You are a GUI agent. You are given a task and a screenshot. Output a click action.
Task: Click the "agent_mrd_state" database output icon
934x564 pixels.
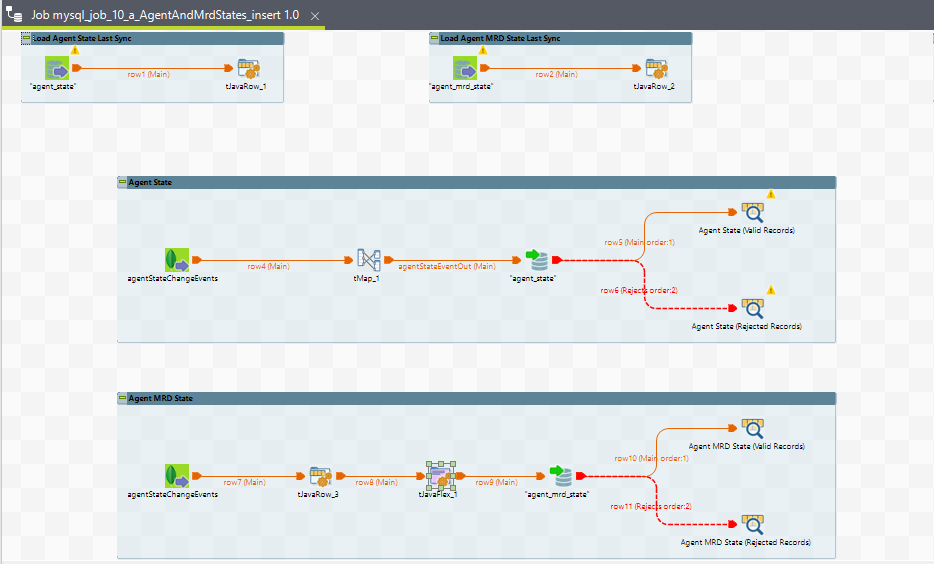tap(562, 476)
